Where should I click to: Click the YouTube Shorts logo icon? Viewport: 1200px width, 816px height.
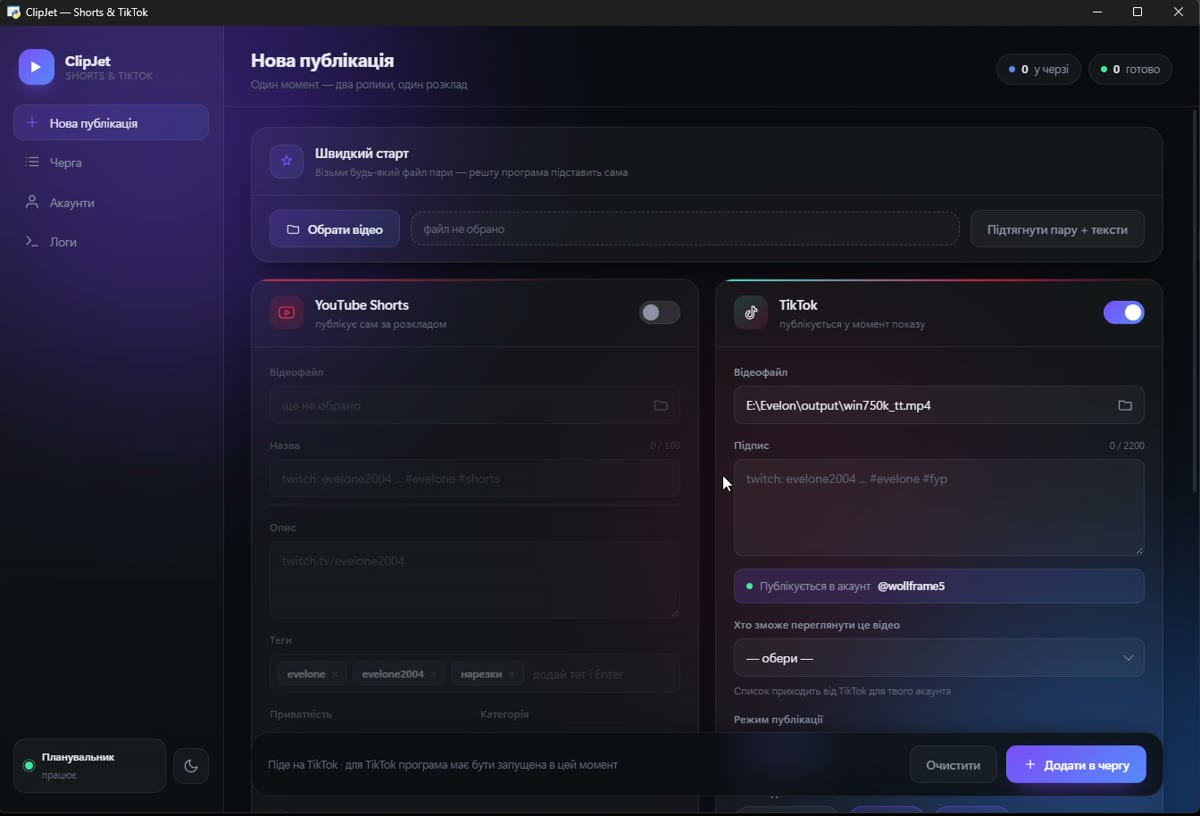coord(286,312)
